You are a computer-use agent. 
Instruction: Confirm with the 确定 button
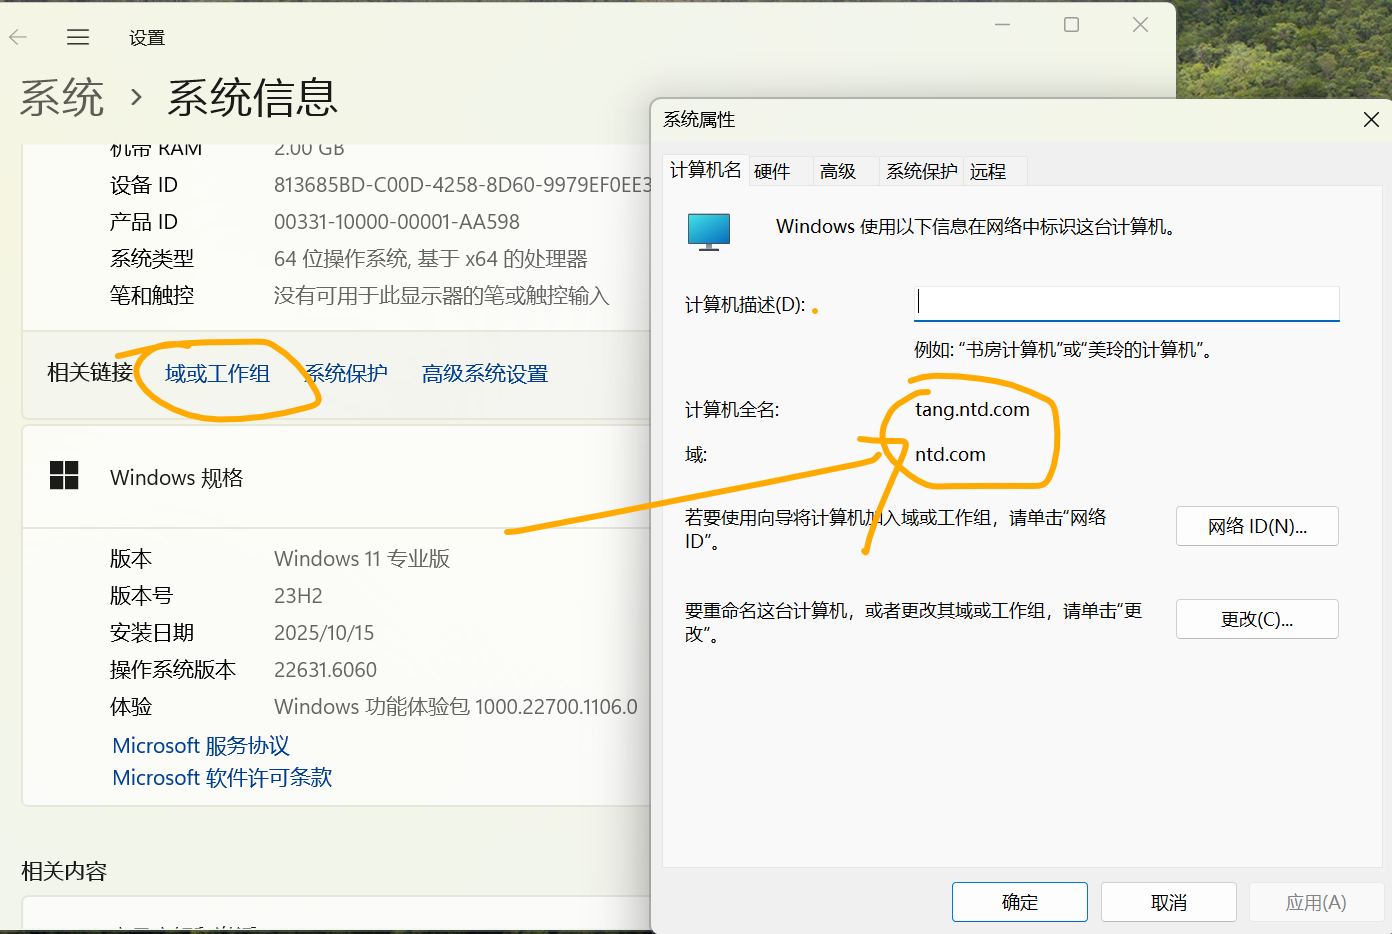pyautogui.click(x=1020, y=902)
